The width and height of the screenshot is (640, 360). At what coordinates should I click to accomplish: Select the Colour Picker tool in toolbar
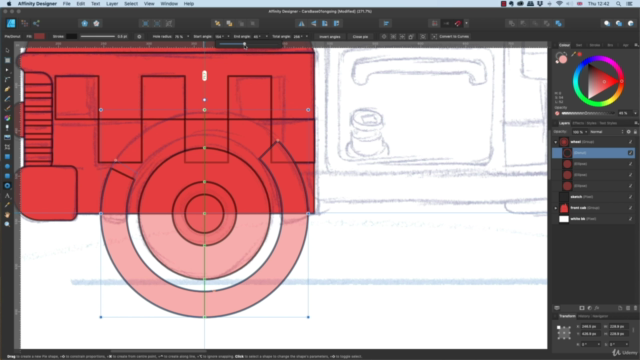coord(7,205)
